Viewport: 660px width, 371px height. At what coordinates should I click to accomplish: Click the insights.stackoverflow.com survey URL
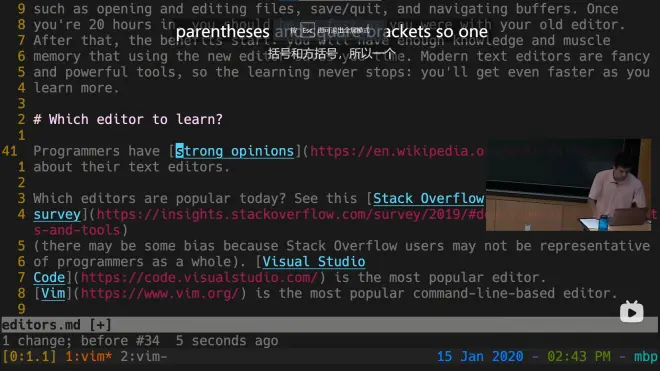[x=290, y=214]
